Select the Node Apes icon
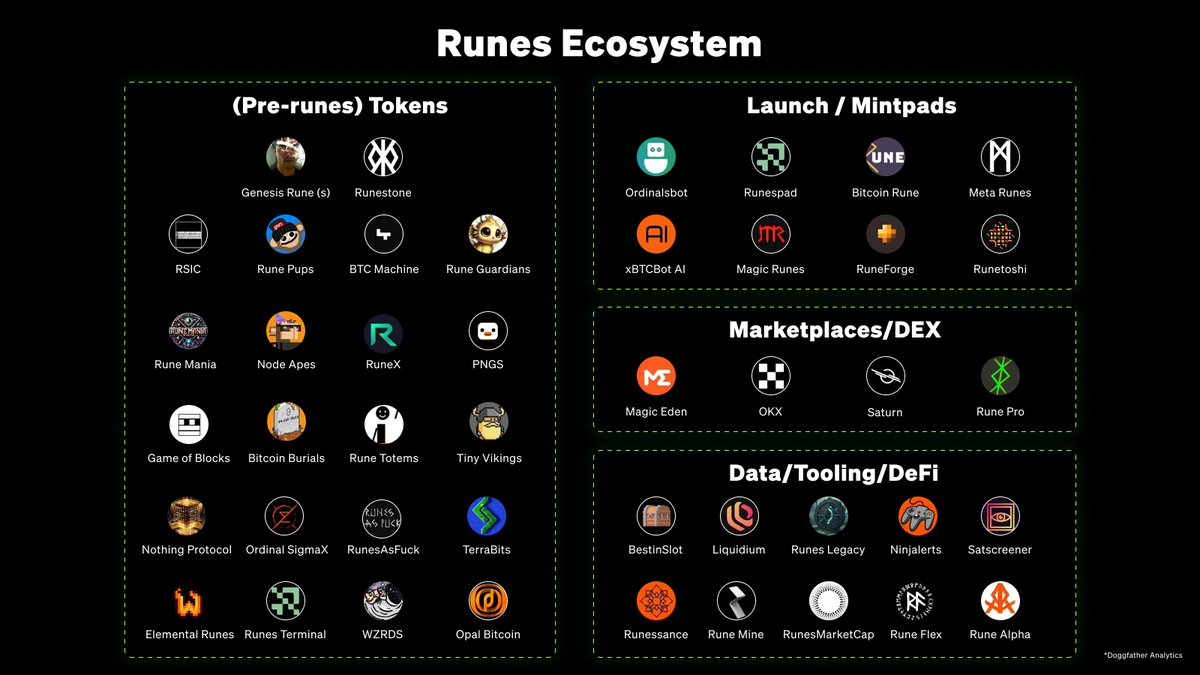 pos(286,331)
